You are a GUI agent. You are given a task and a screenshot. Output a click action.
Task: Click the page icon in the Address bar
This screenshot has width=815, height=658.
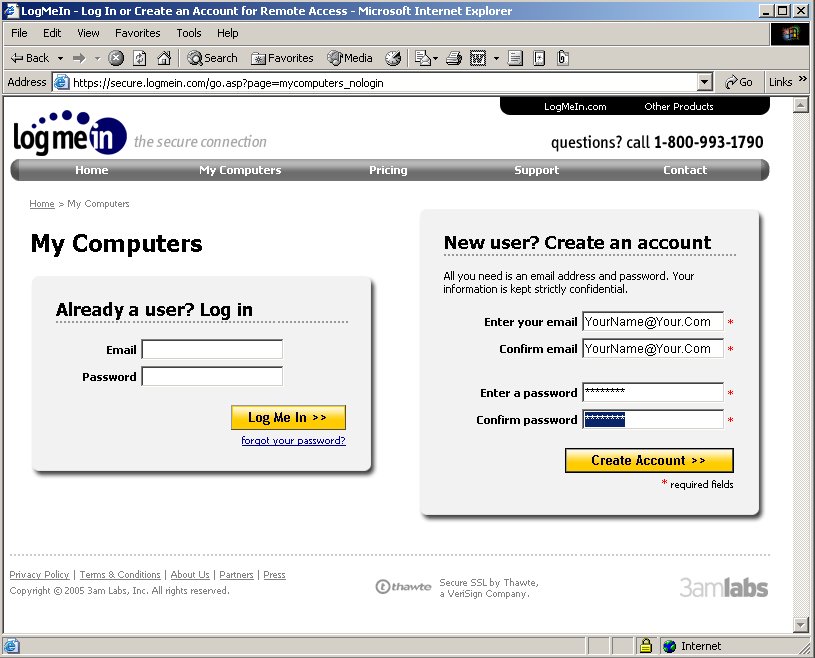(x=62, y=83)
